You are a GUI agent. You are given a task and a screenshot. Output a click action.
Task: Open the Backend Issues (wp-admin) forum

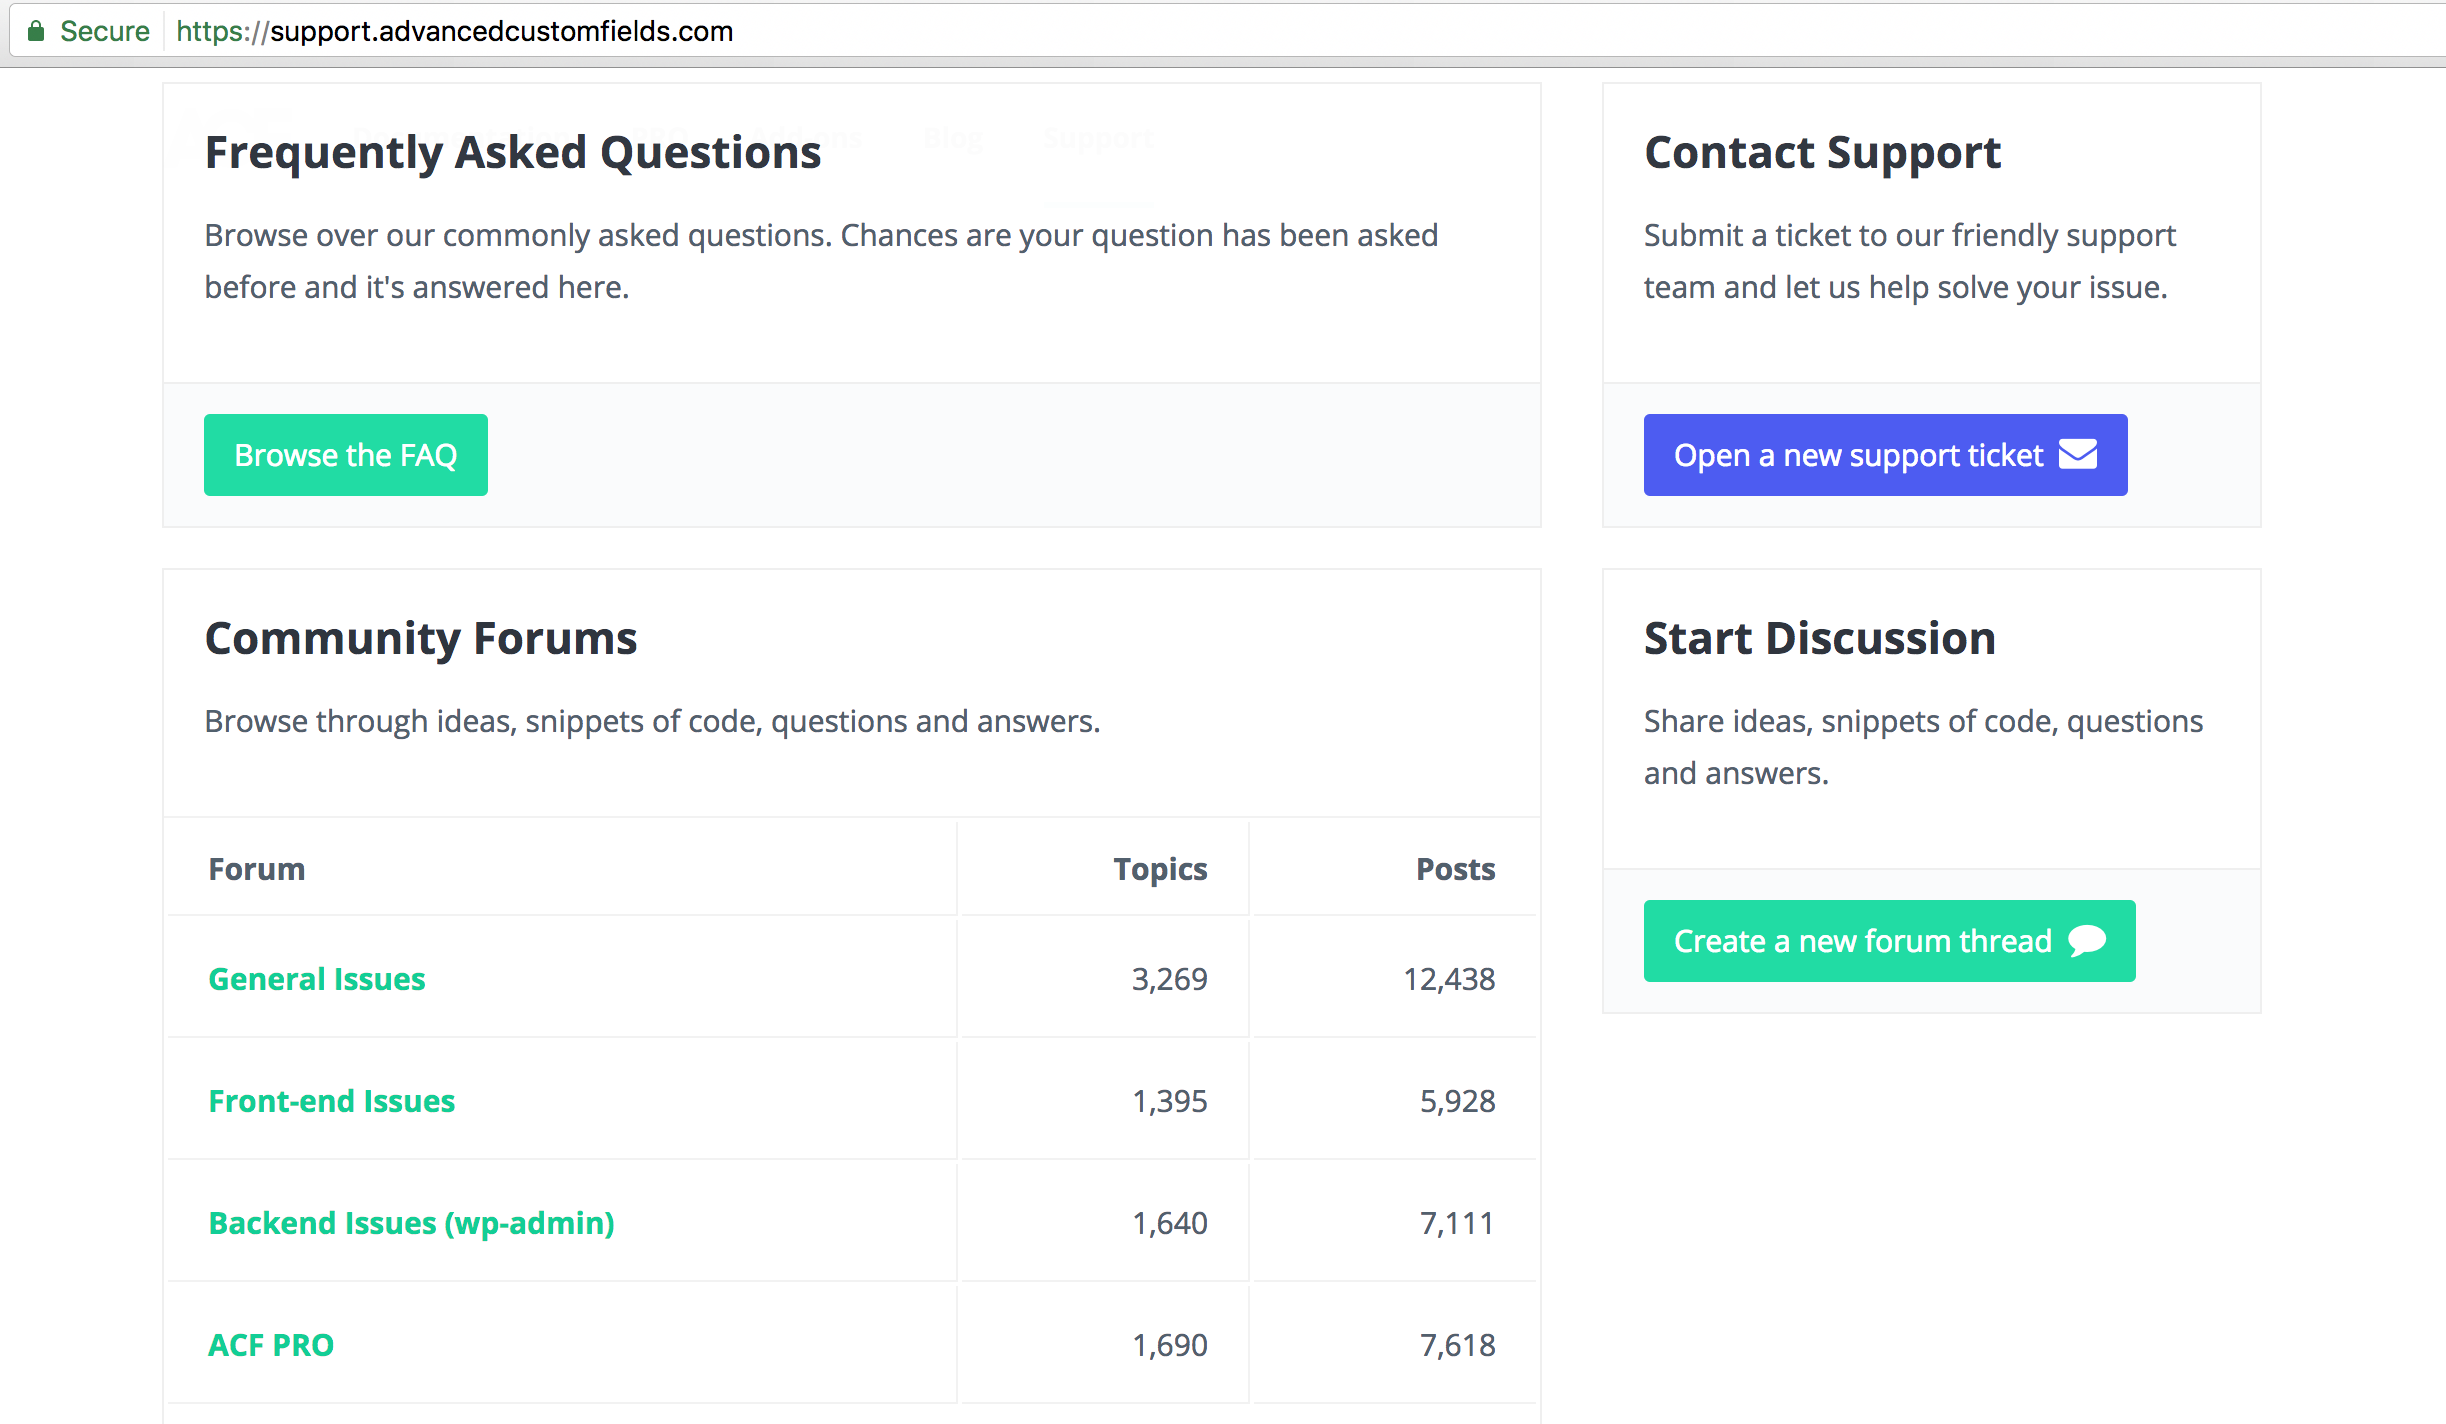tap(411, 1223)
